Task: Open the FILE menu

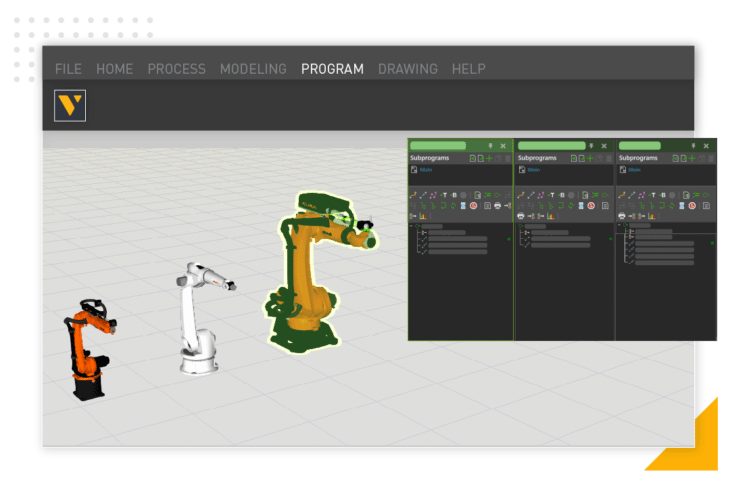Action: point(68,69)
